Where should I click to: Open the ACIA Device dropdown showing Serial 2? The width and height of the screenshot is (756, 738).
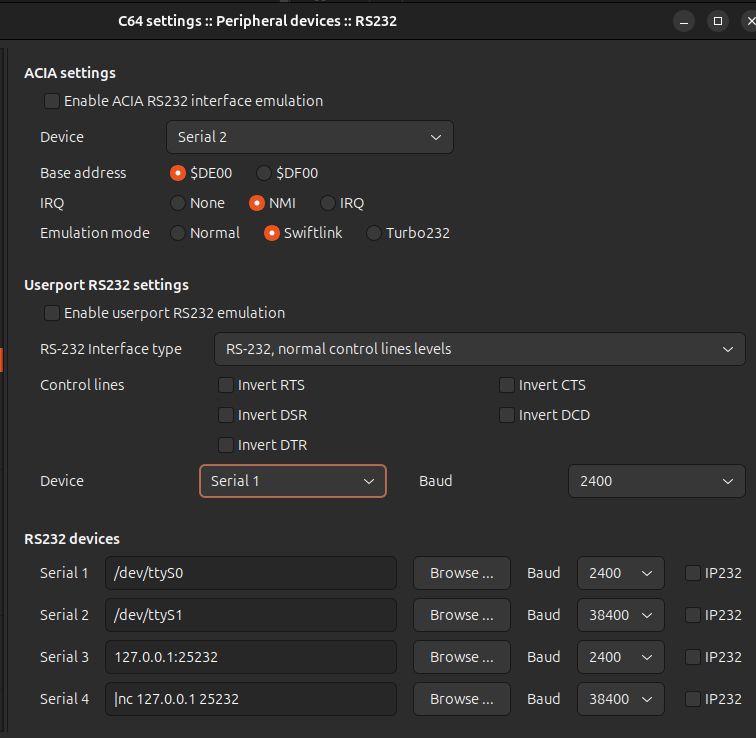point(310,137)
